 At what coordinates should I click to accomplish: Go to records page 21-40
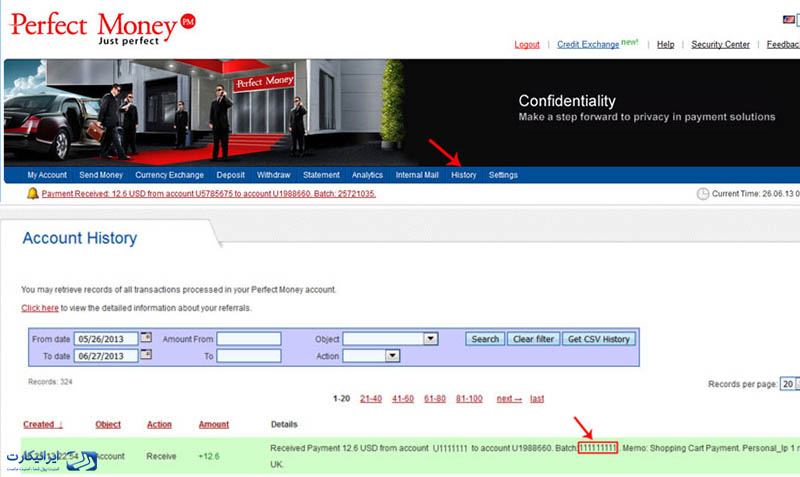(371, 398)
